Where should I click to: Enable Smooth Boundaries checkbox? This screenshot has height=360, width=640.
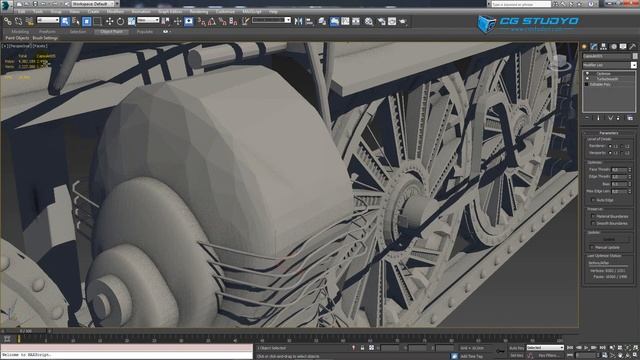(593, 224)
